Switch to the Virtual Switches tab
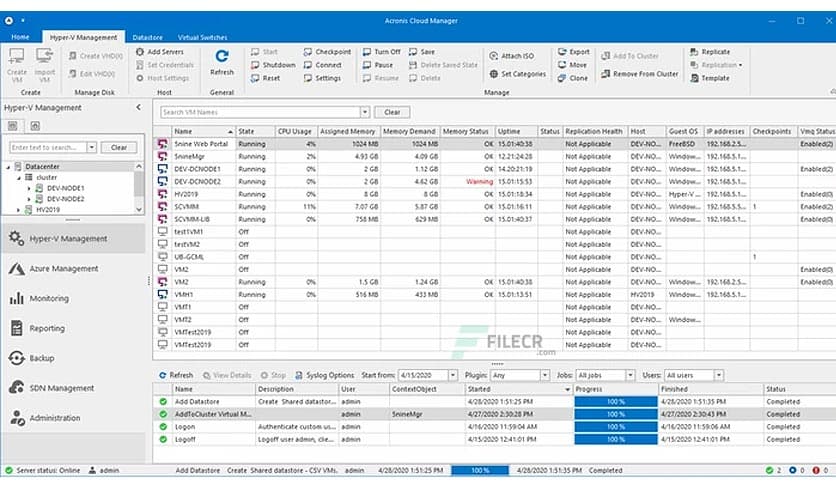The height and width of the screenshot is (484, 836). tap(202, 37)
